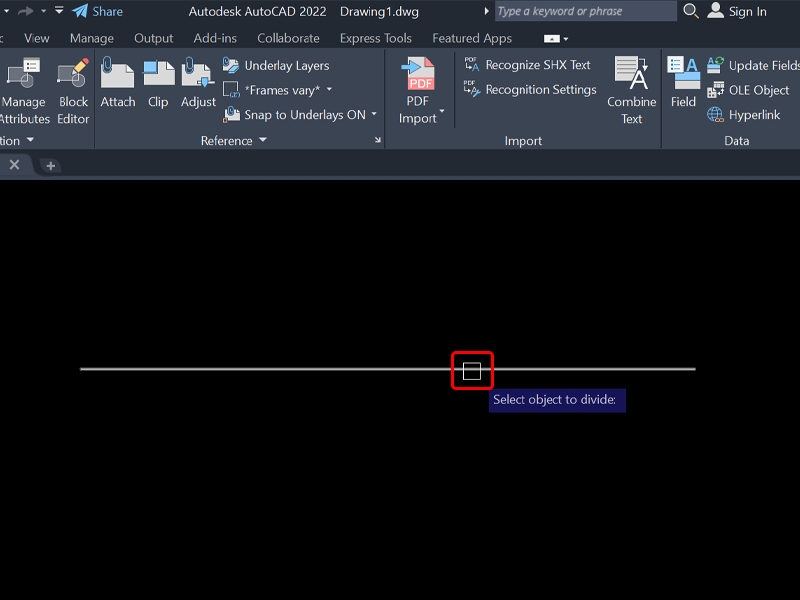
Task: Open the Customize Quick Access Toolbar dropdown
Action: point(59,10)
